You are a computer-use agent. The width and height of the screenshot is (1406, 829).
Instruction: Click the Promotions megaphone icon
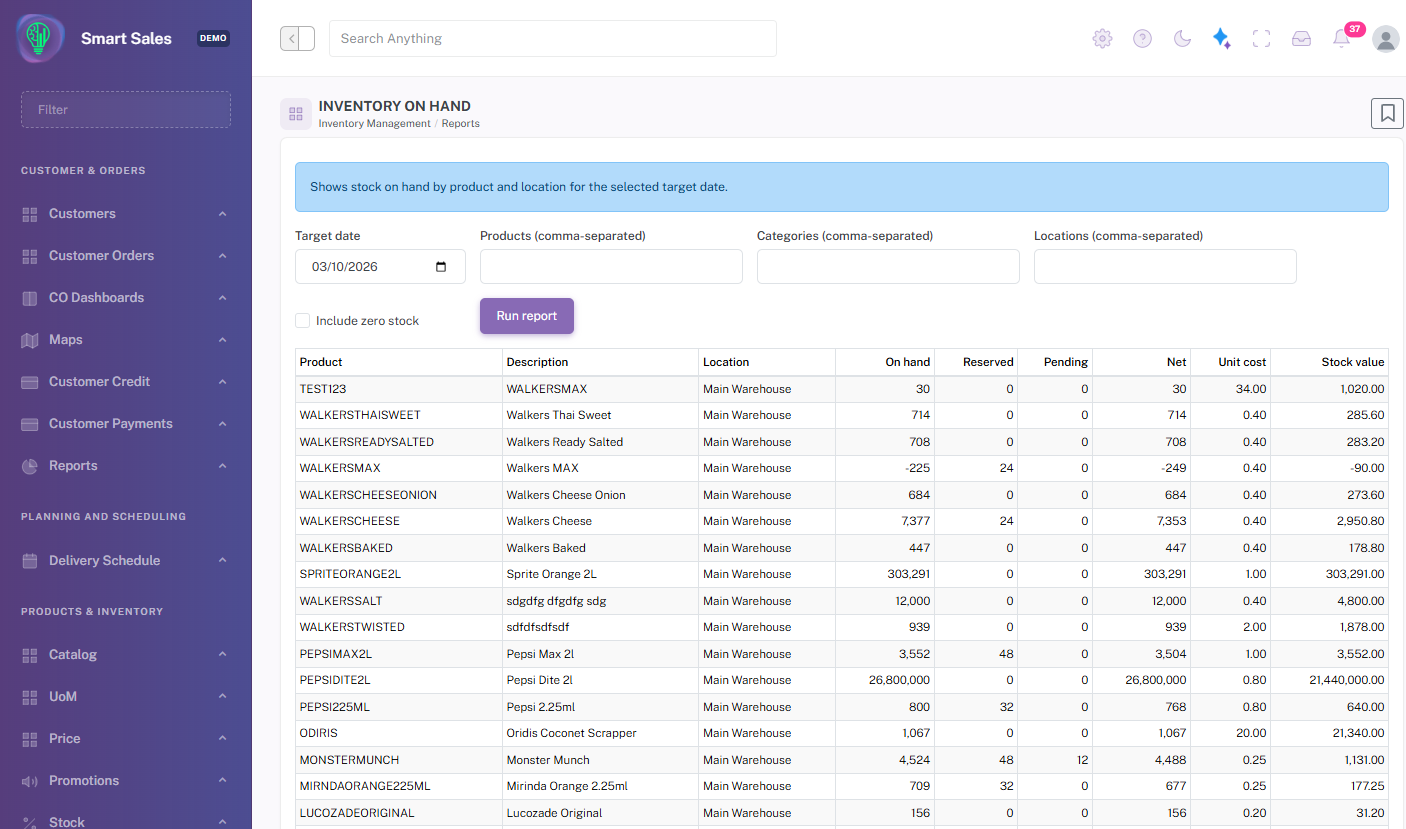[29, 781]
